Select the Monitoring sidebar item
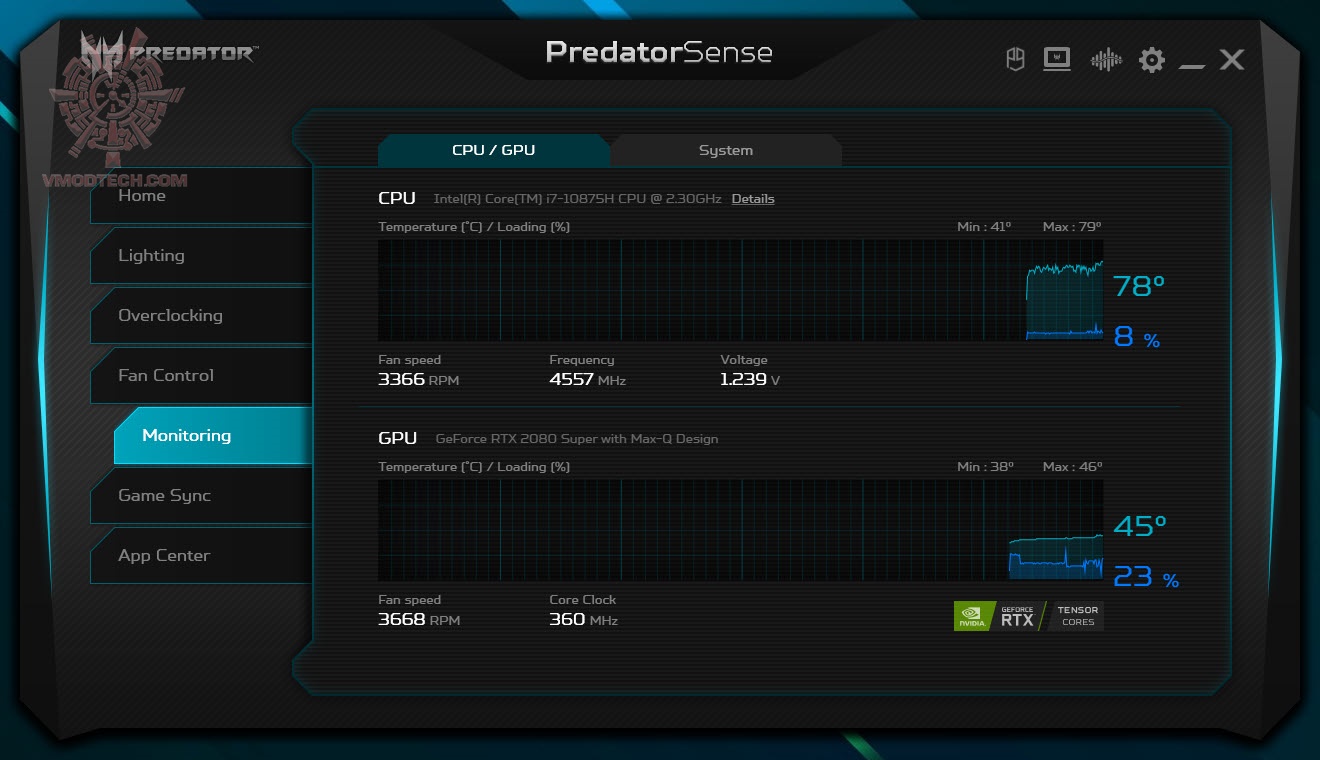The width and height of the screenshot is (1320, 760). tap(213, 435)
